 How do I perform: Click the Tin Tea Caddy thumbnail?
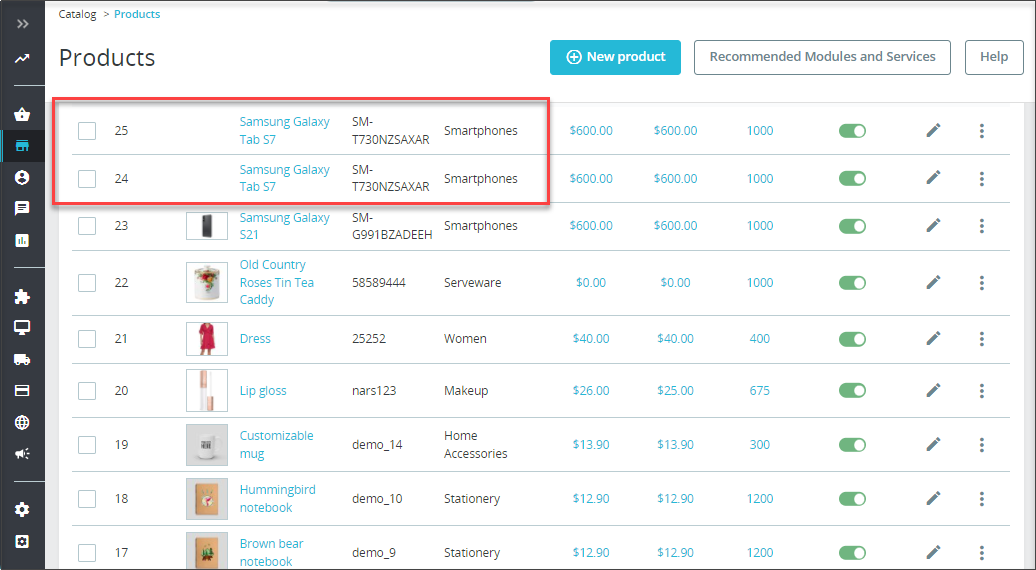point(207,282)
